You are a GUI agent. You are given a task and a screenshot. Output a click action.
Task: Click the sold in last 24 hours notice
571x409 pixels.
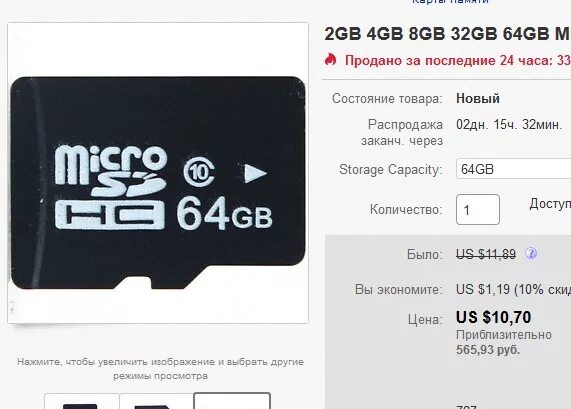point(458,60)
